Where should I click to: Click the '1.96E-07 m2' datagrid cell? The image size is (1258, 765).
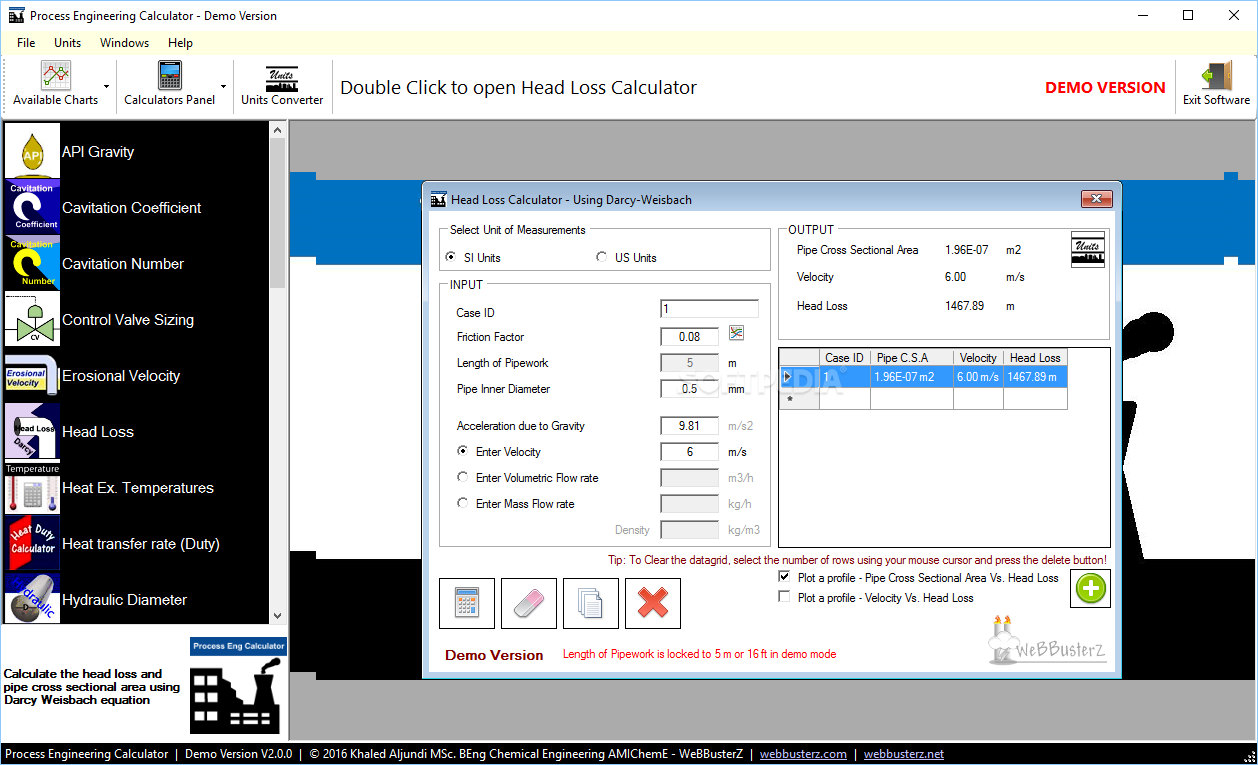912,377
